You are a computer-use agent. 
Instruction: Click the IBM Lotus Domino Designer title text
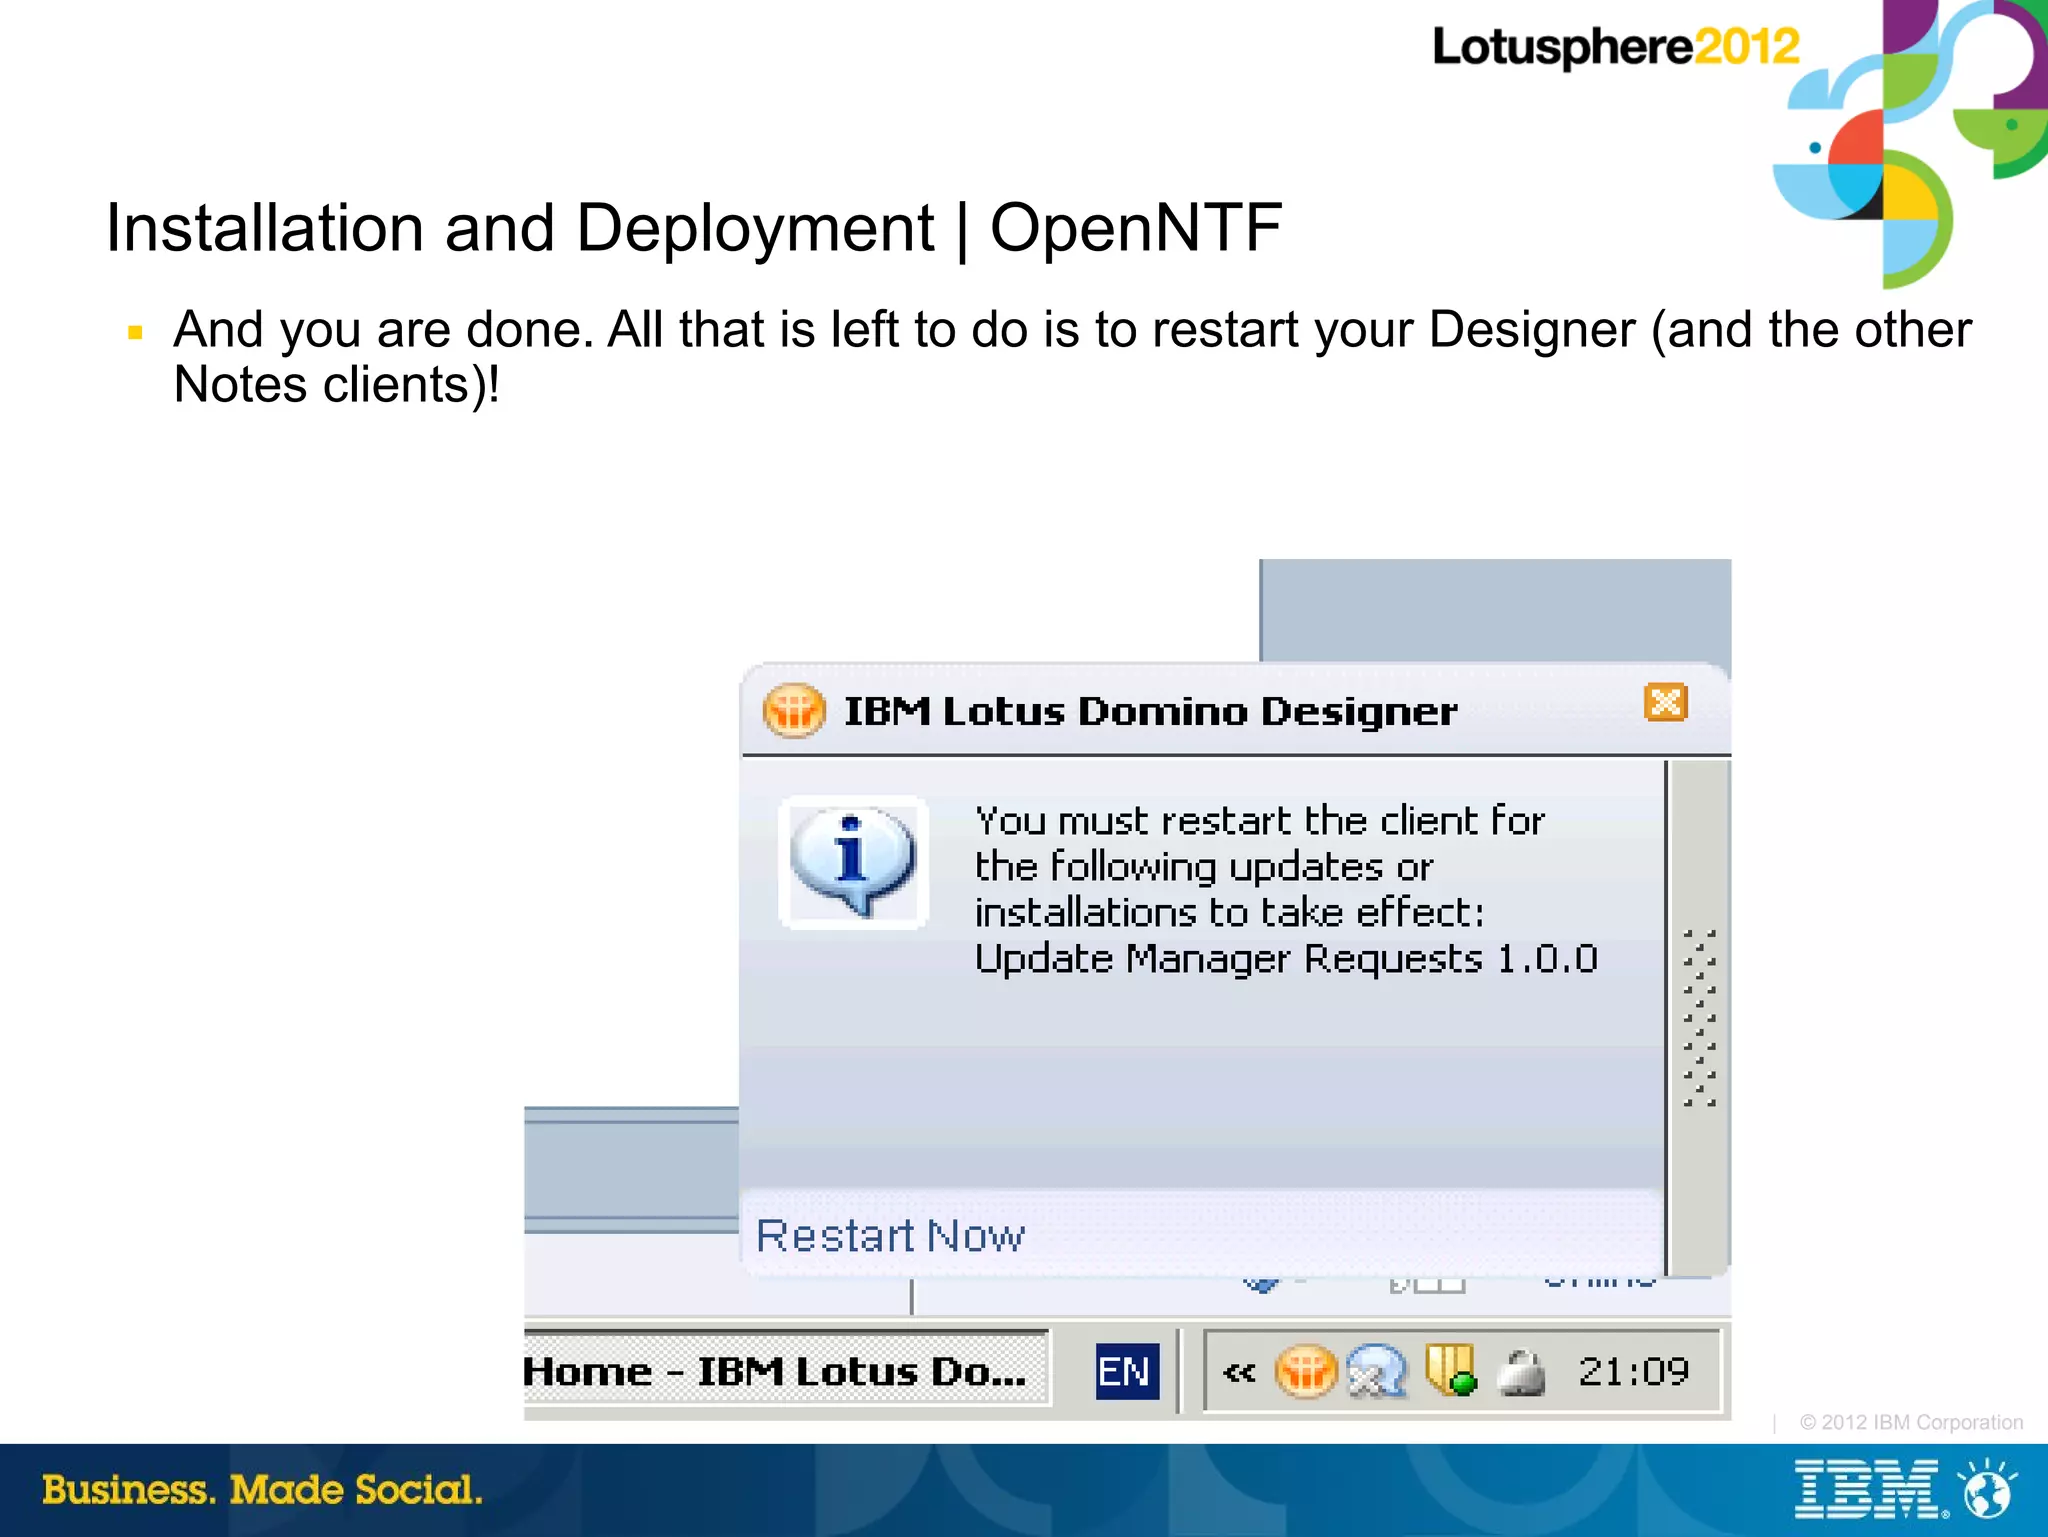pos(1151,711)
